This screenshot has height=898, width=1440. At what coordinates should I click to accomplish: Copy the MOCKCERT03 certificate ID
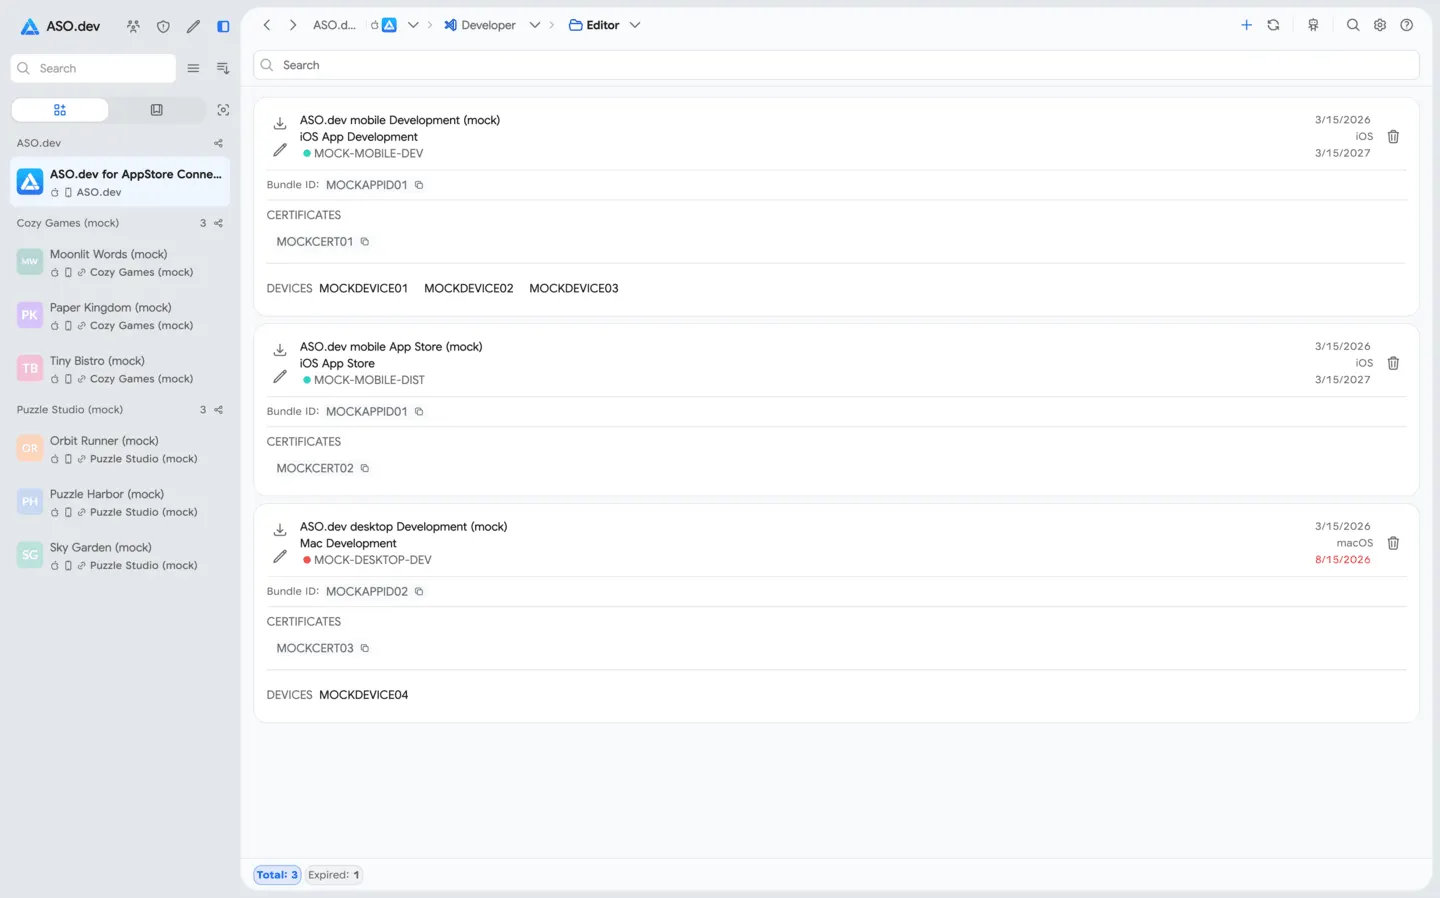click(x=365, y=648)
